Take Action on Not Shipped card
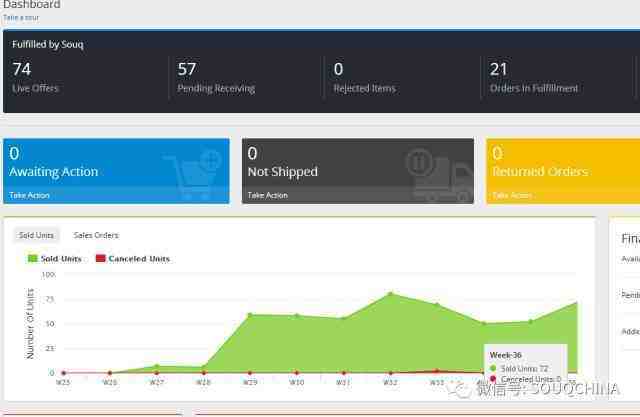Screen dimensions: 640x417 (268, 195)
